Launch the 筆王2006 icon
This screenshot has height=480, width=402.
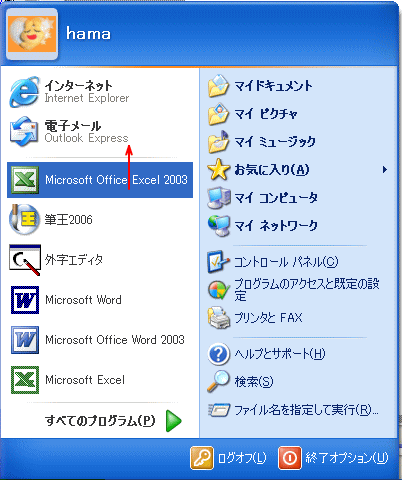[x=24, y=220]
